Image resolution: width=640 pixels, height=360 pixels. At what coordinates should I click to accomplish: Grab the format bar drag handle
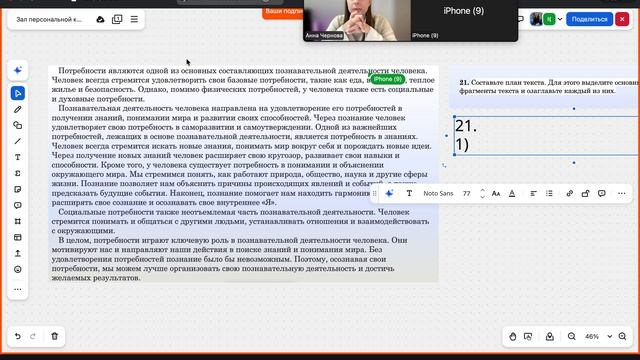tap(375, 193)
